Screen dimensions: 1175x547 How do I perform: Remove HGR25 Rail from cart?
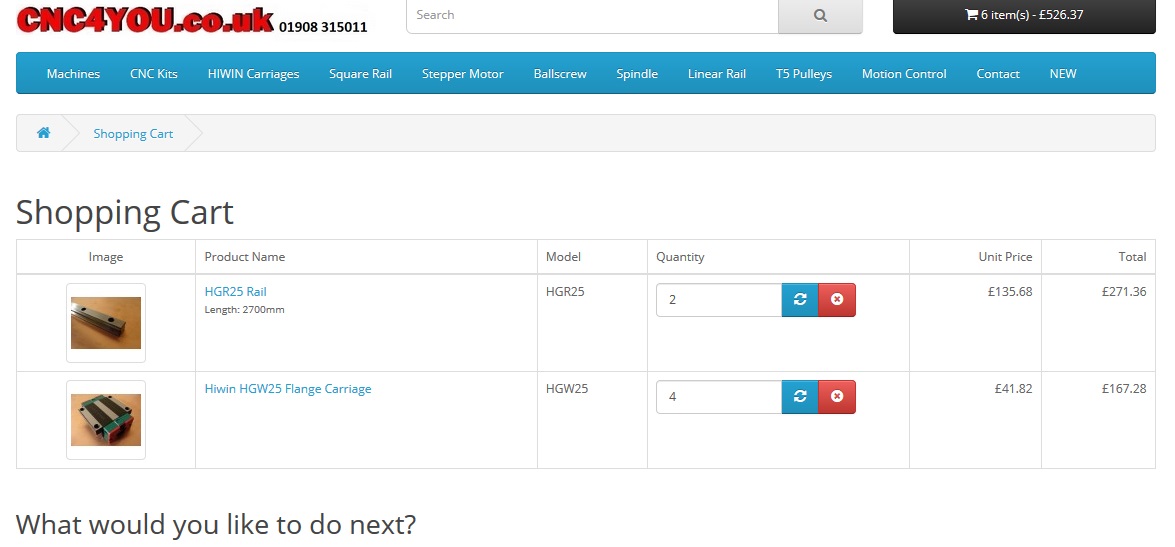[837, 300]
